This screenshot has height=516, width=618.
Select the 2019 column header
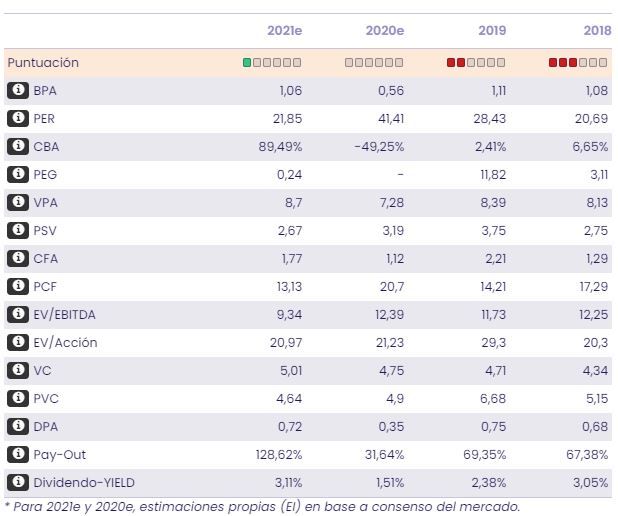pyautogui.click(x=492, y=31)
